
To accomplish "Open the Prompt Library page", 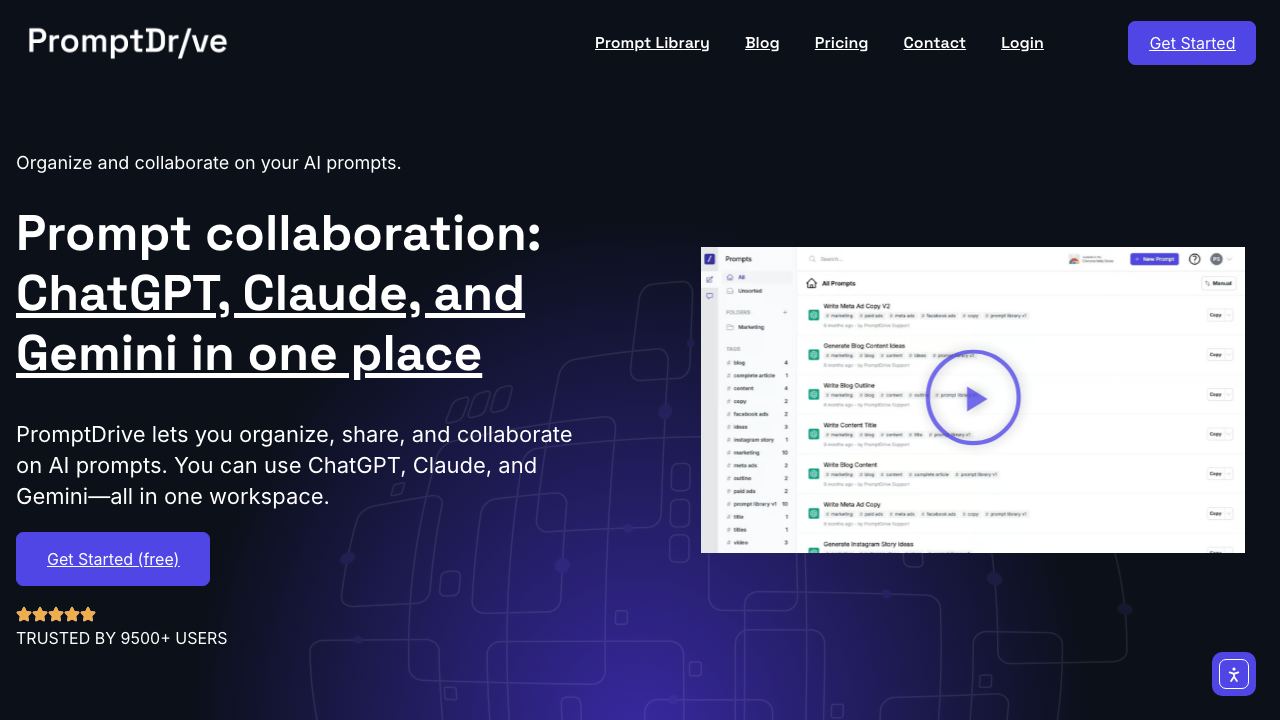I will [x=652, y=43].
